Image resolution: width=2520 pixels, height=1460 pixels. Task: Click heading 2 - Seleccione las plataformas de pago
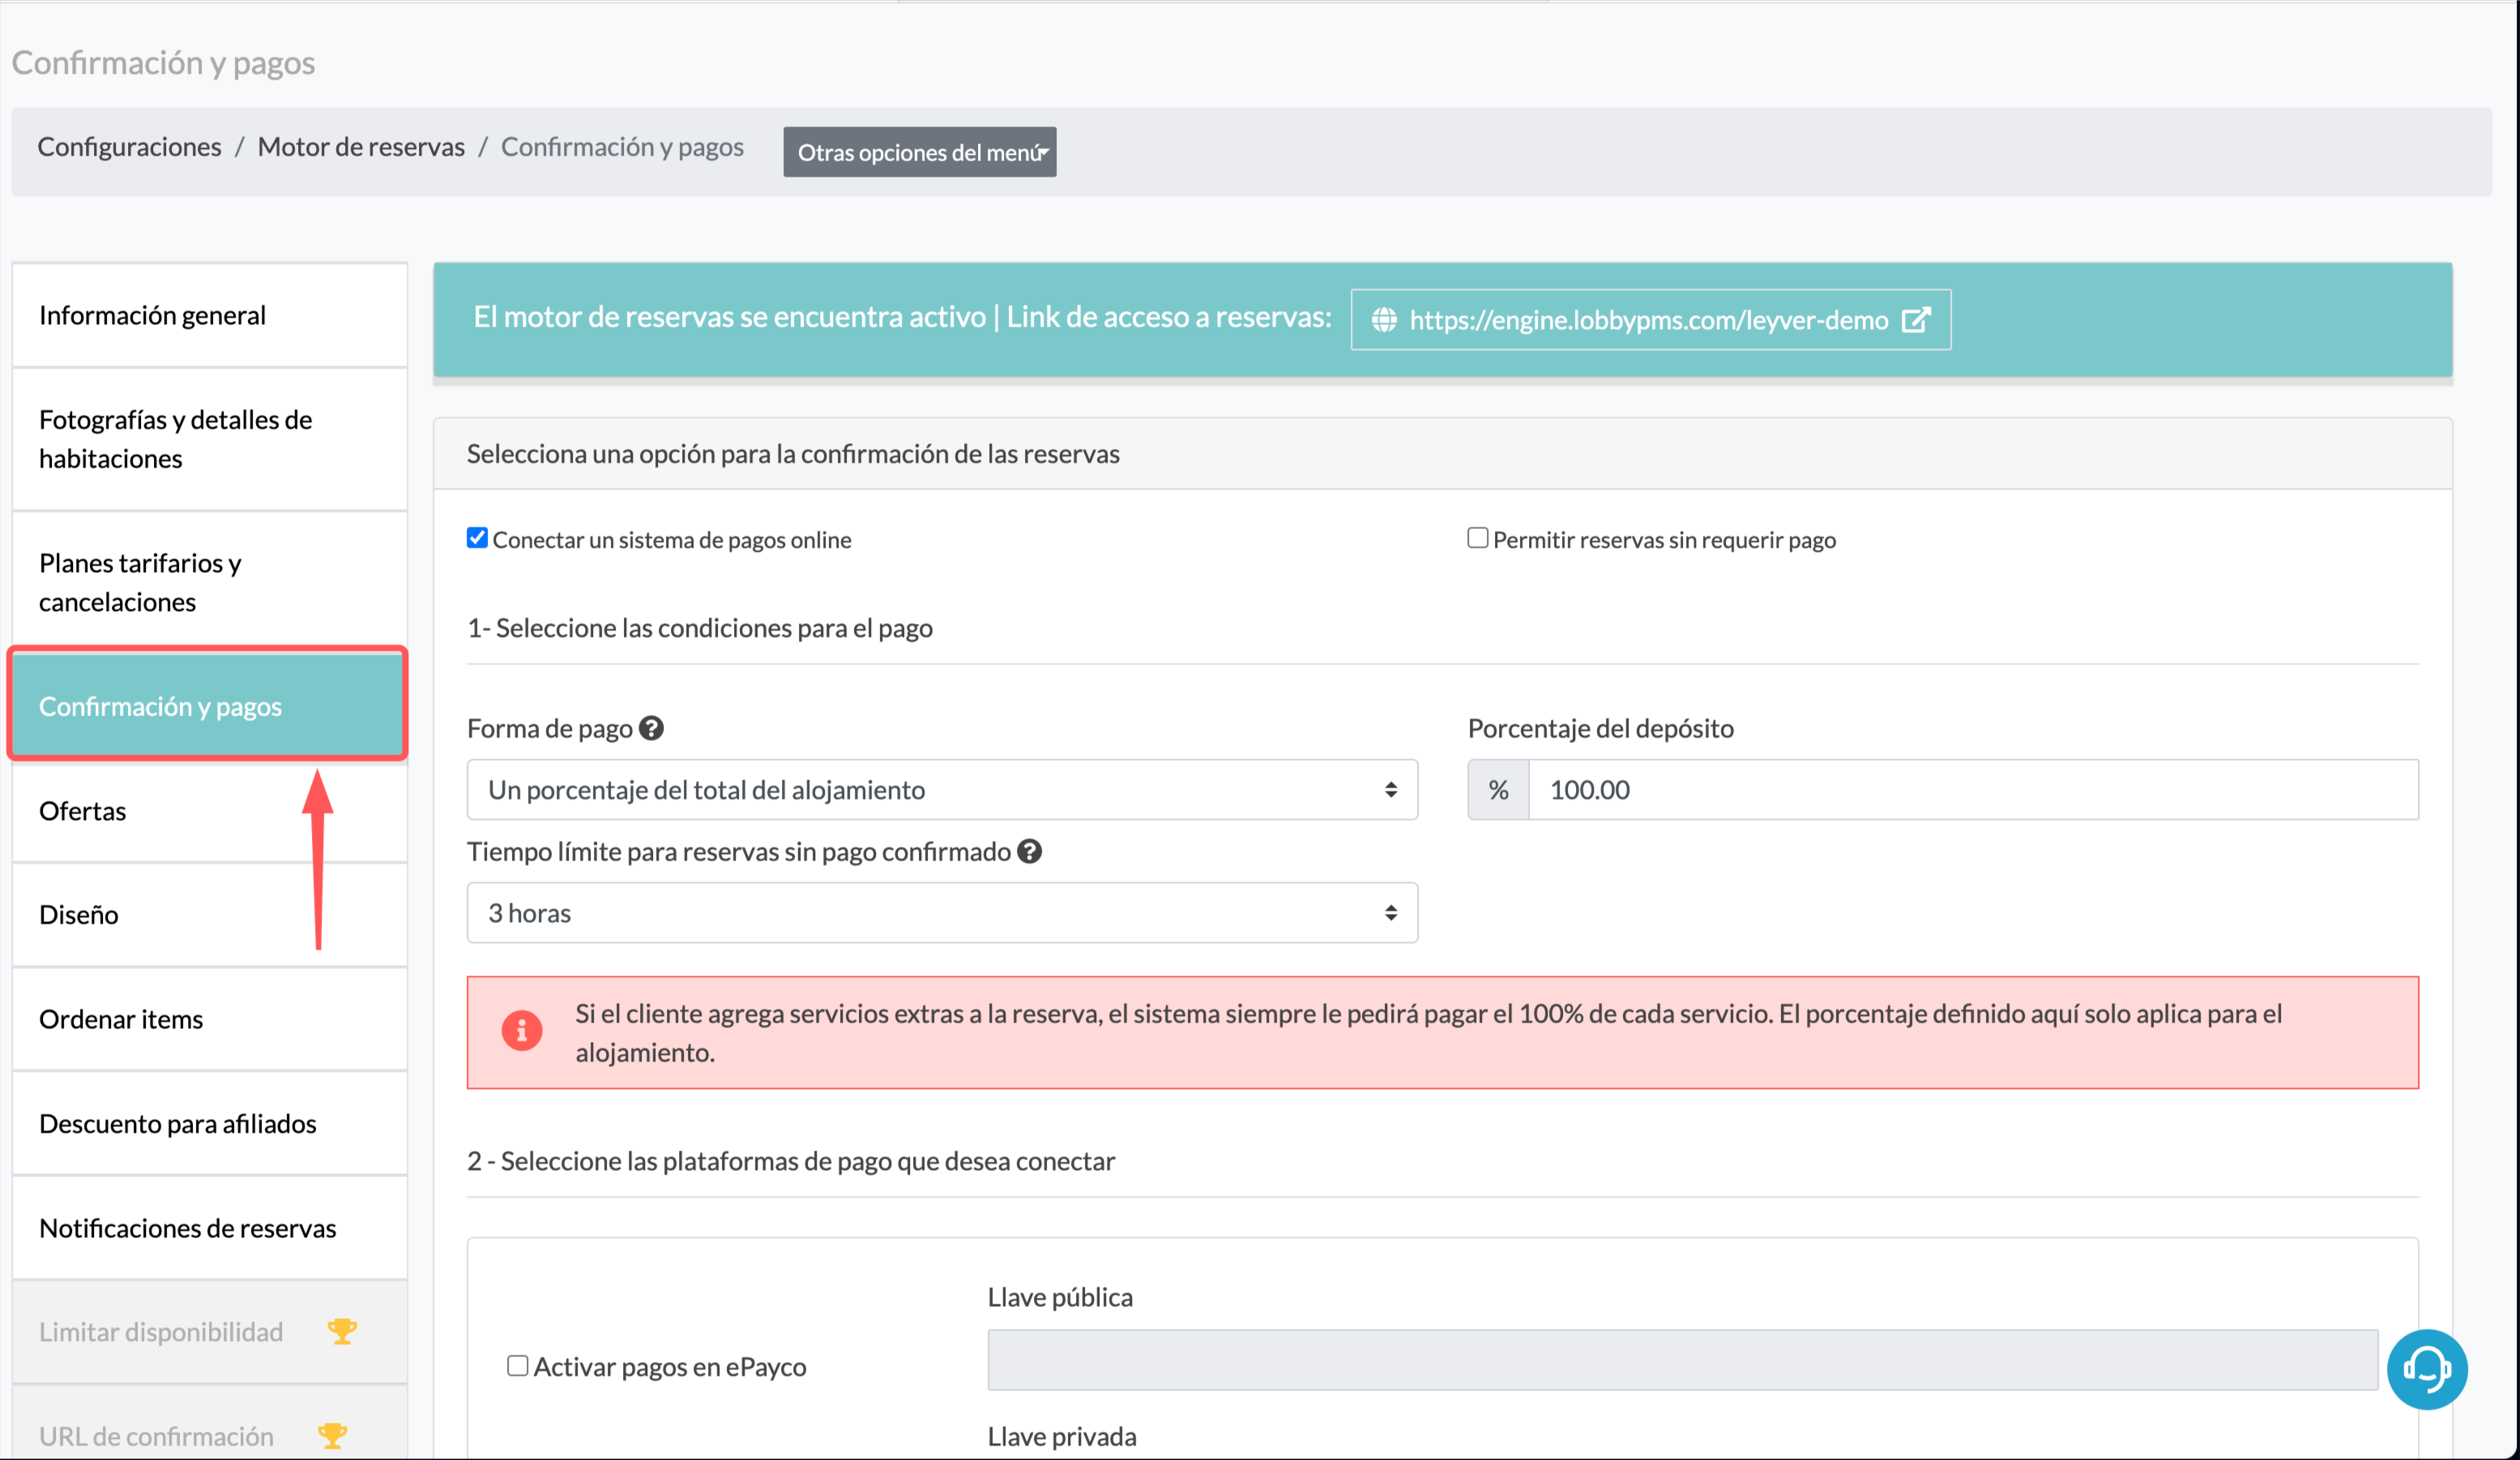coord(791,1161)
